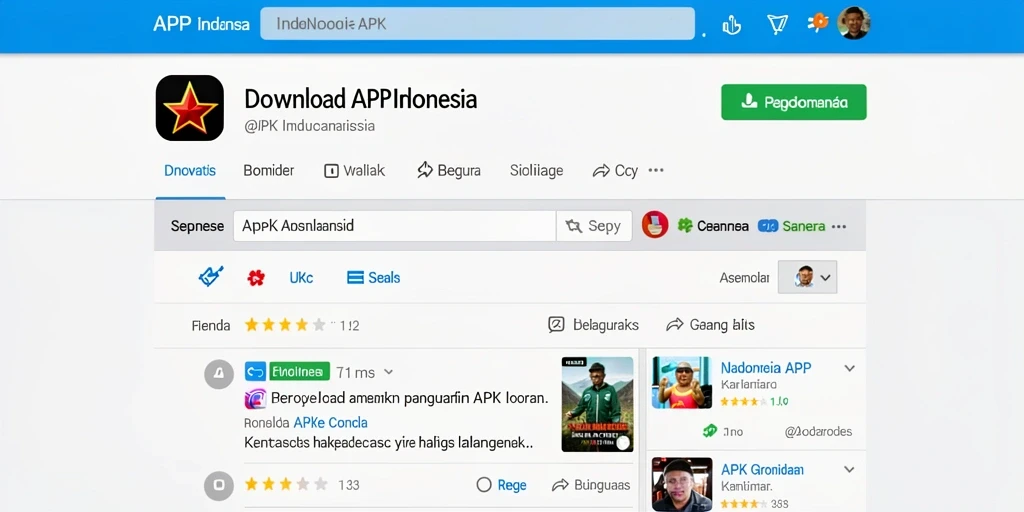Click the @IPK Imducanarissia handle
This screenshot has height=512, width=1024.
coord(310,126)
